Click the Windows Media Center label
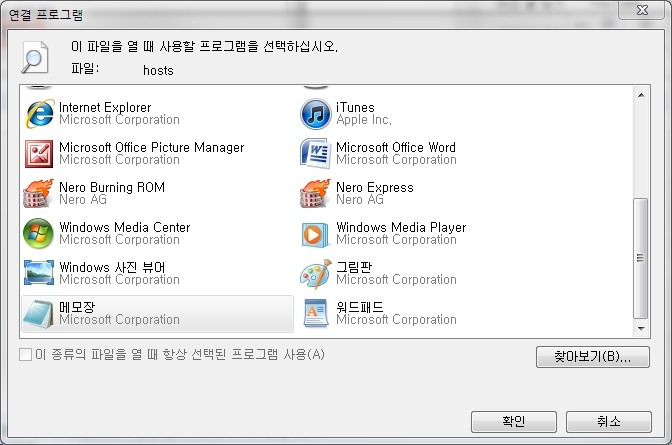672x445 pixels. point(125,227)
